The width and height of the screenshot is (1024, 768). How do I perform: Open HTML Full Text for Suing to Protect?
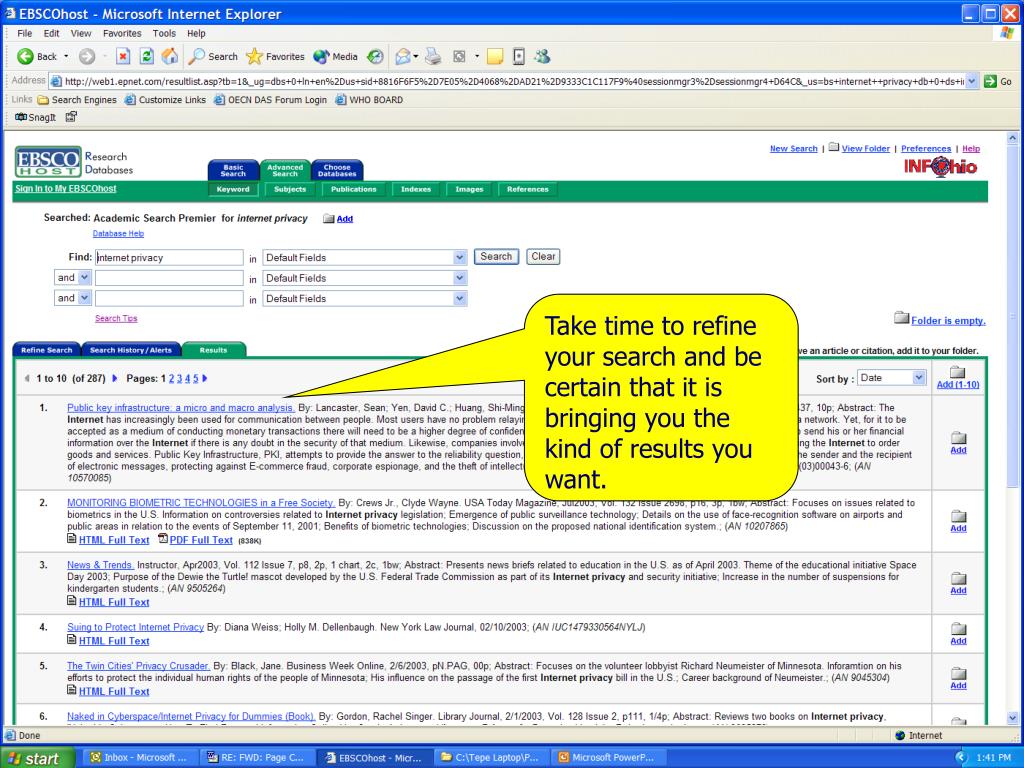[114, 641]
